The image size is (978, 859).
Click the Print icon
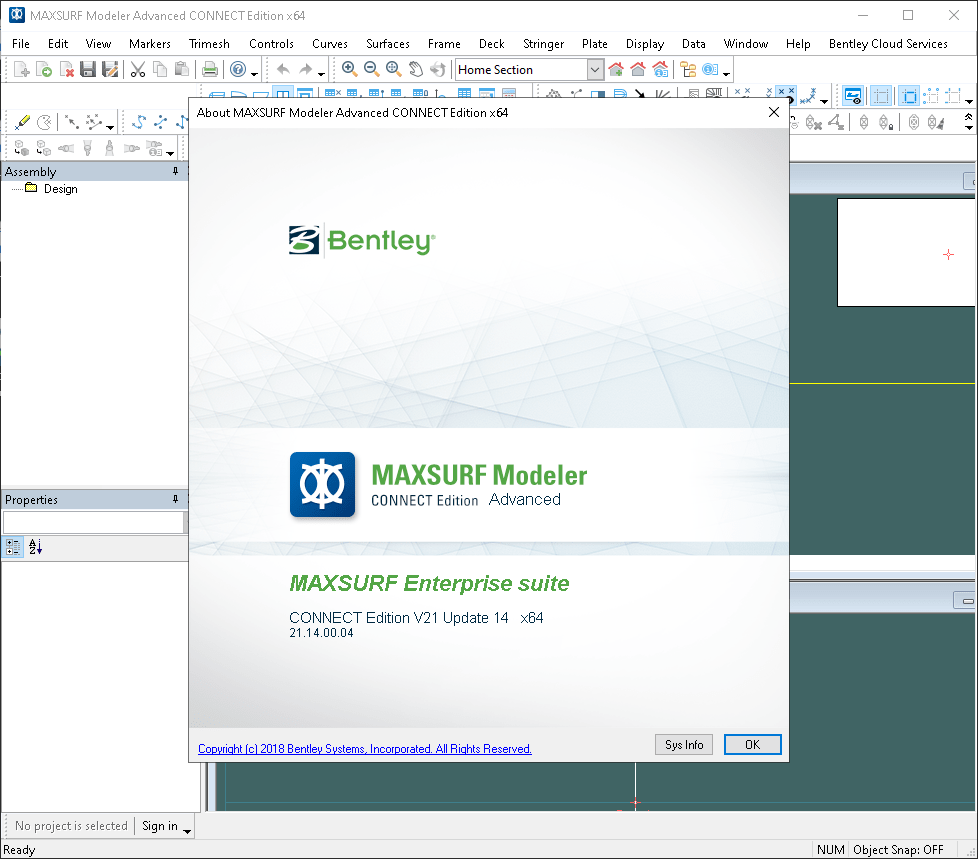(x=207, y=70)
